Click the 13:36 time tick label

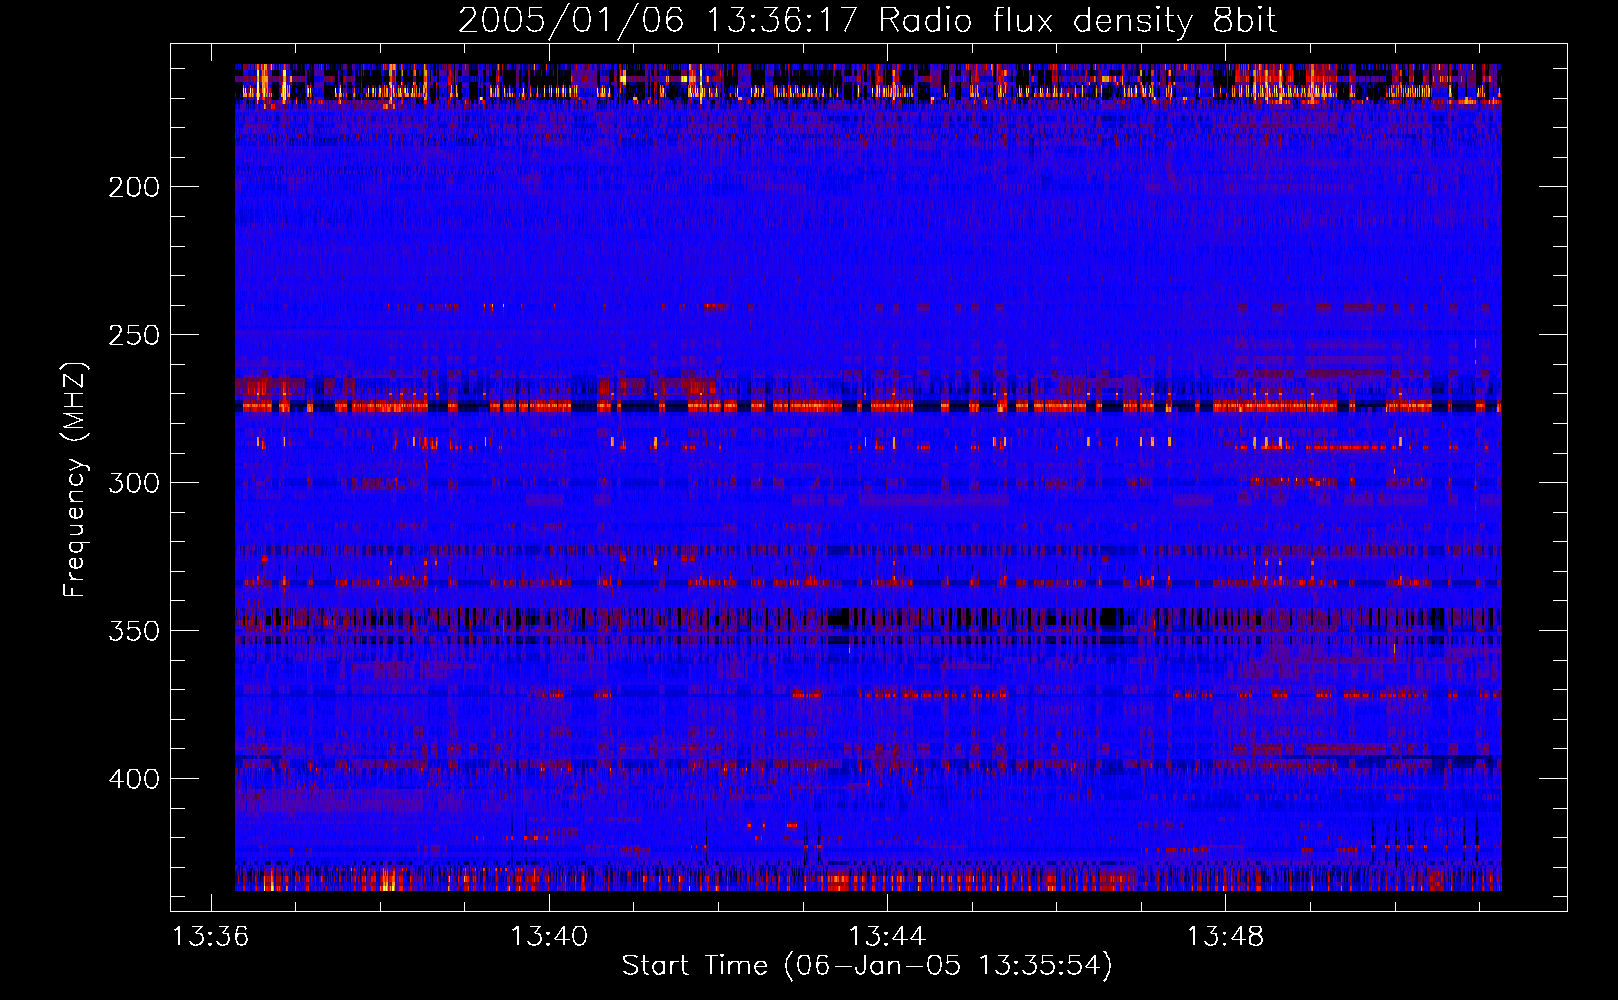[211, 937]
